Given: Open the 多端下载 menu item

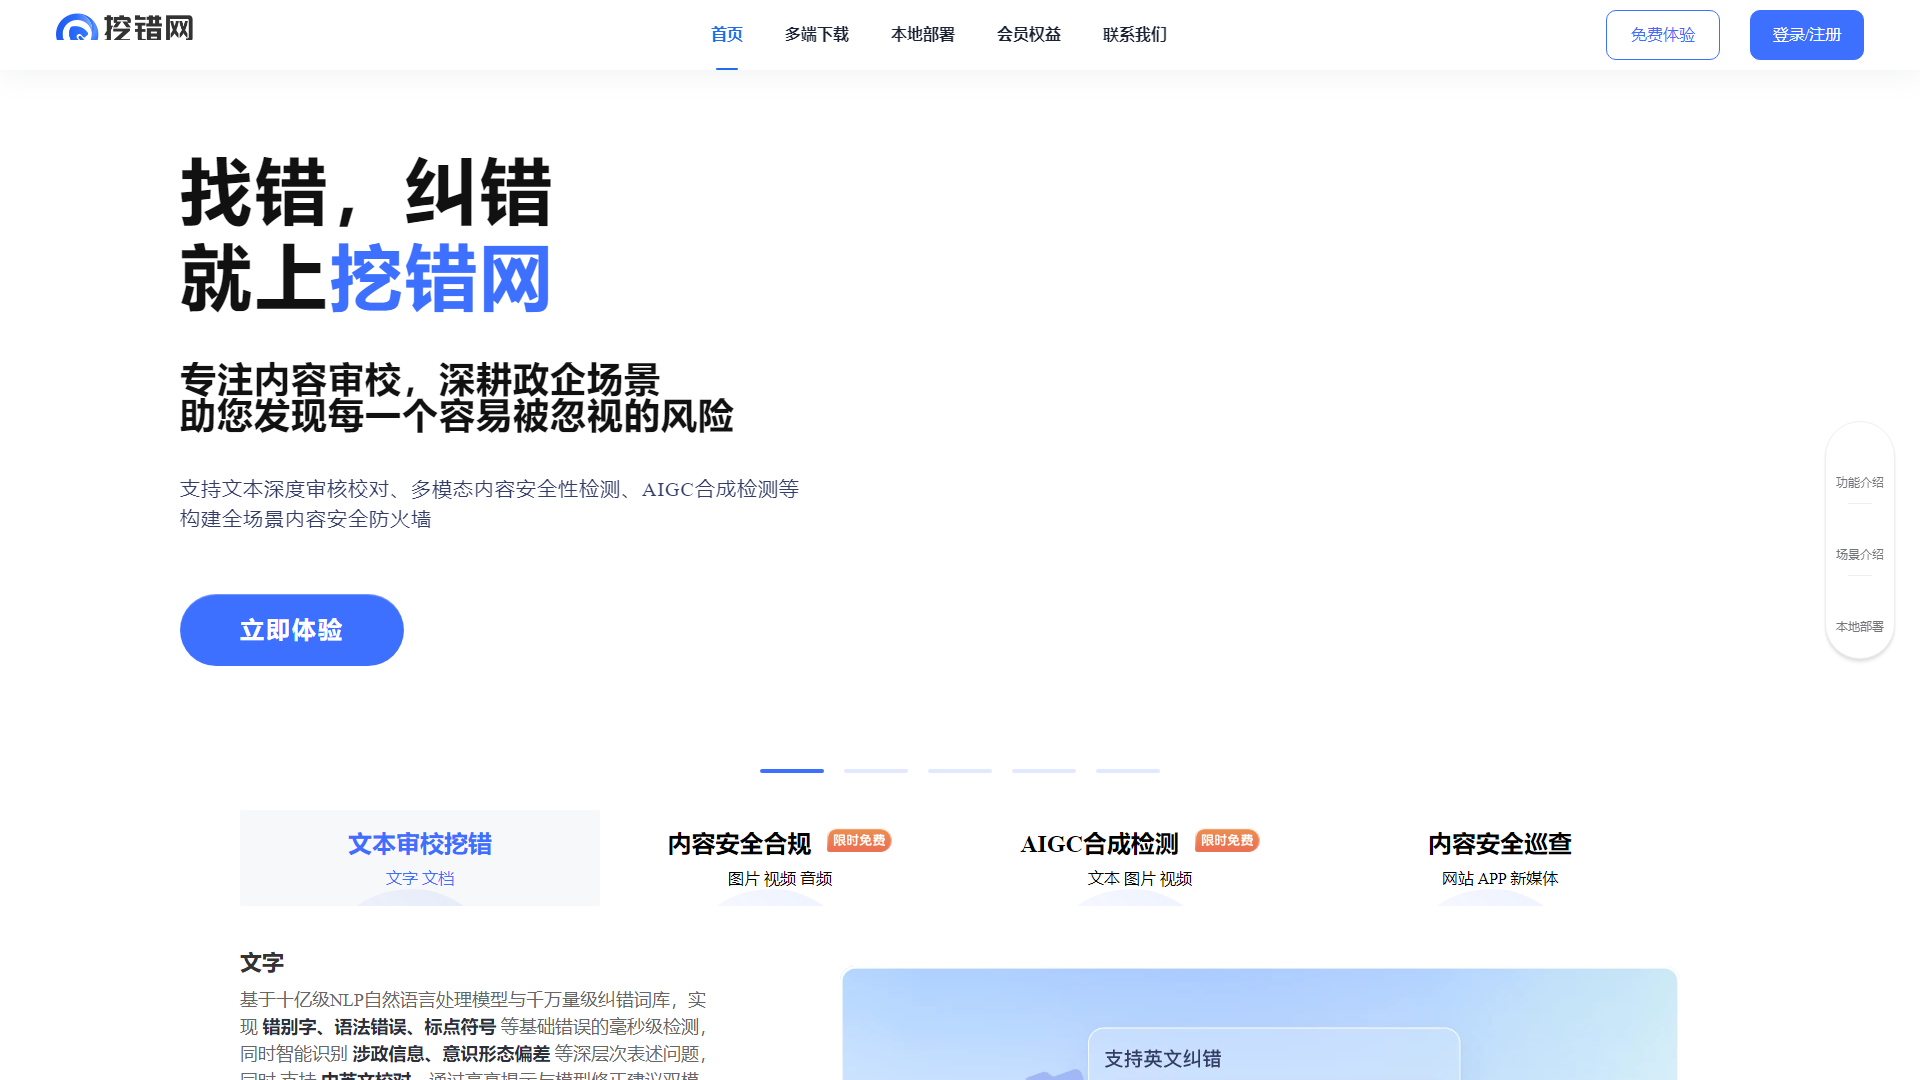Looking at the screenshot, I should tap(817, 34).
